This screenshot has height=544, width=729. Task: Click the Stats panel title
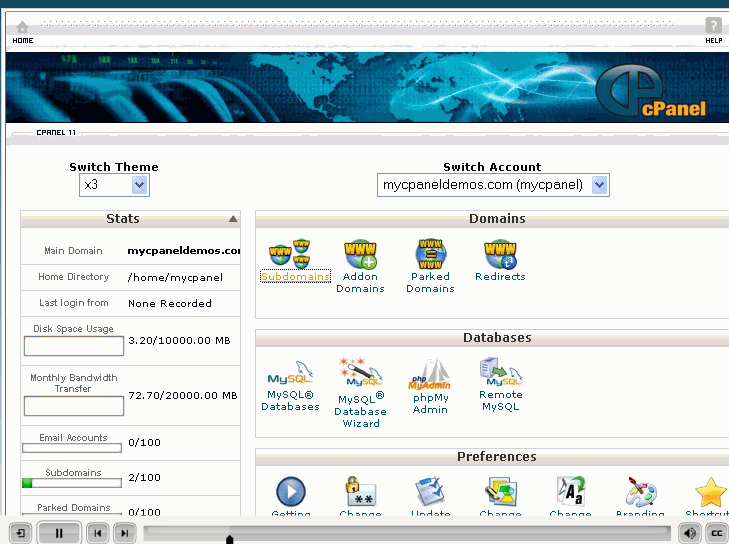123,219
